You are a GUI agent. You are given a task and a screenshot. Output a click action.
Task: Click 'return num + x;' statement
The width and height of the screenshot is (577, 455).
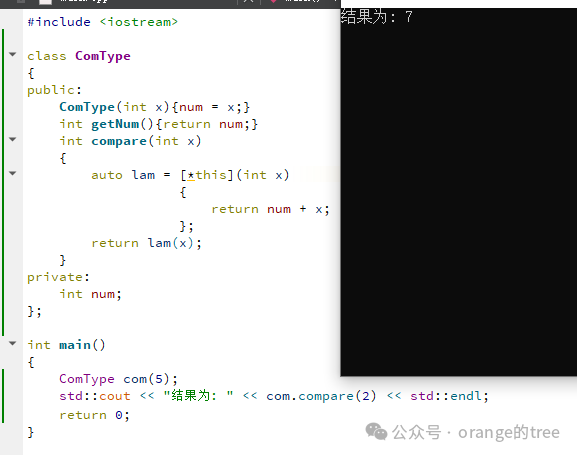point(270,209)
